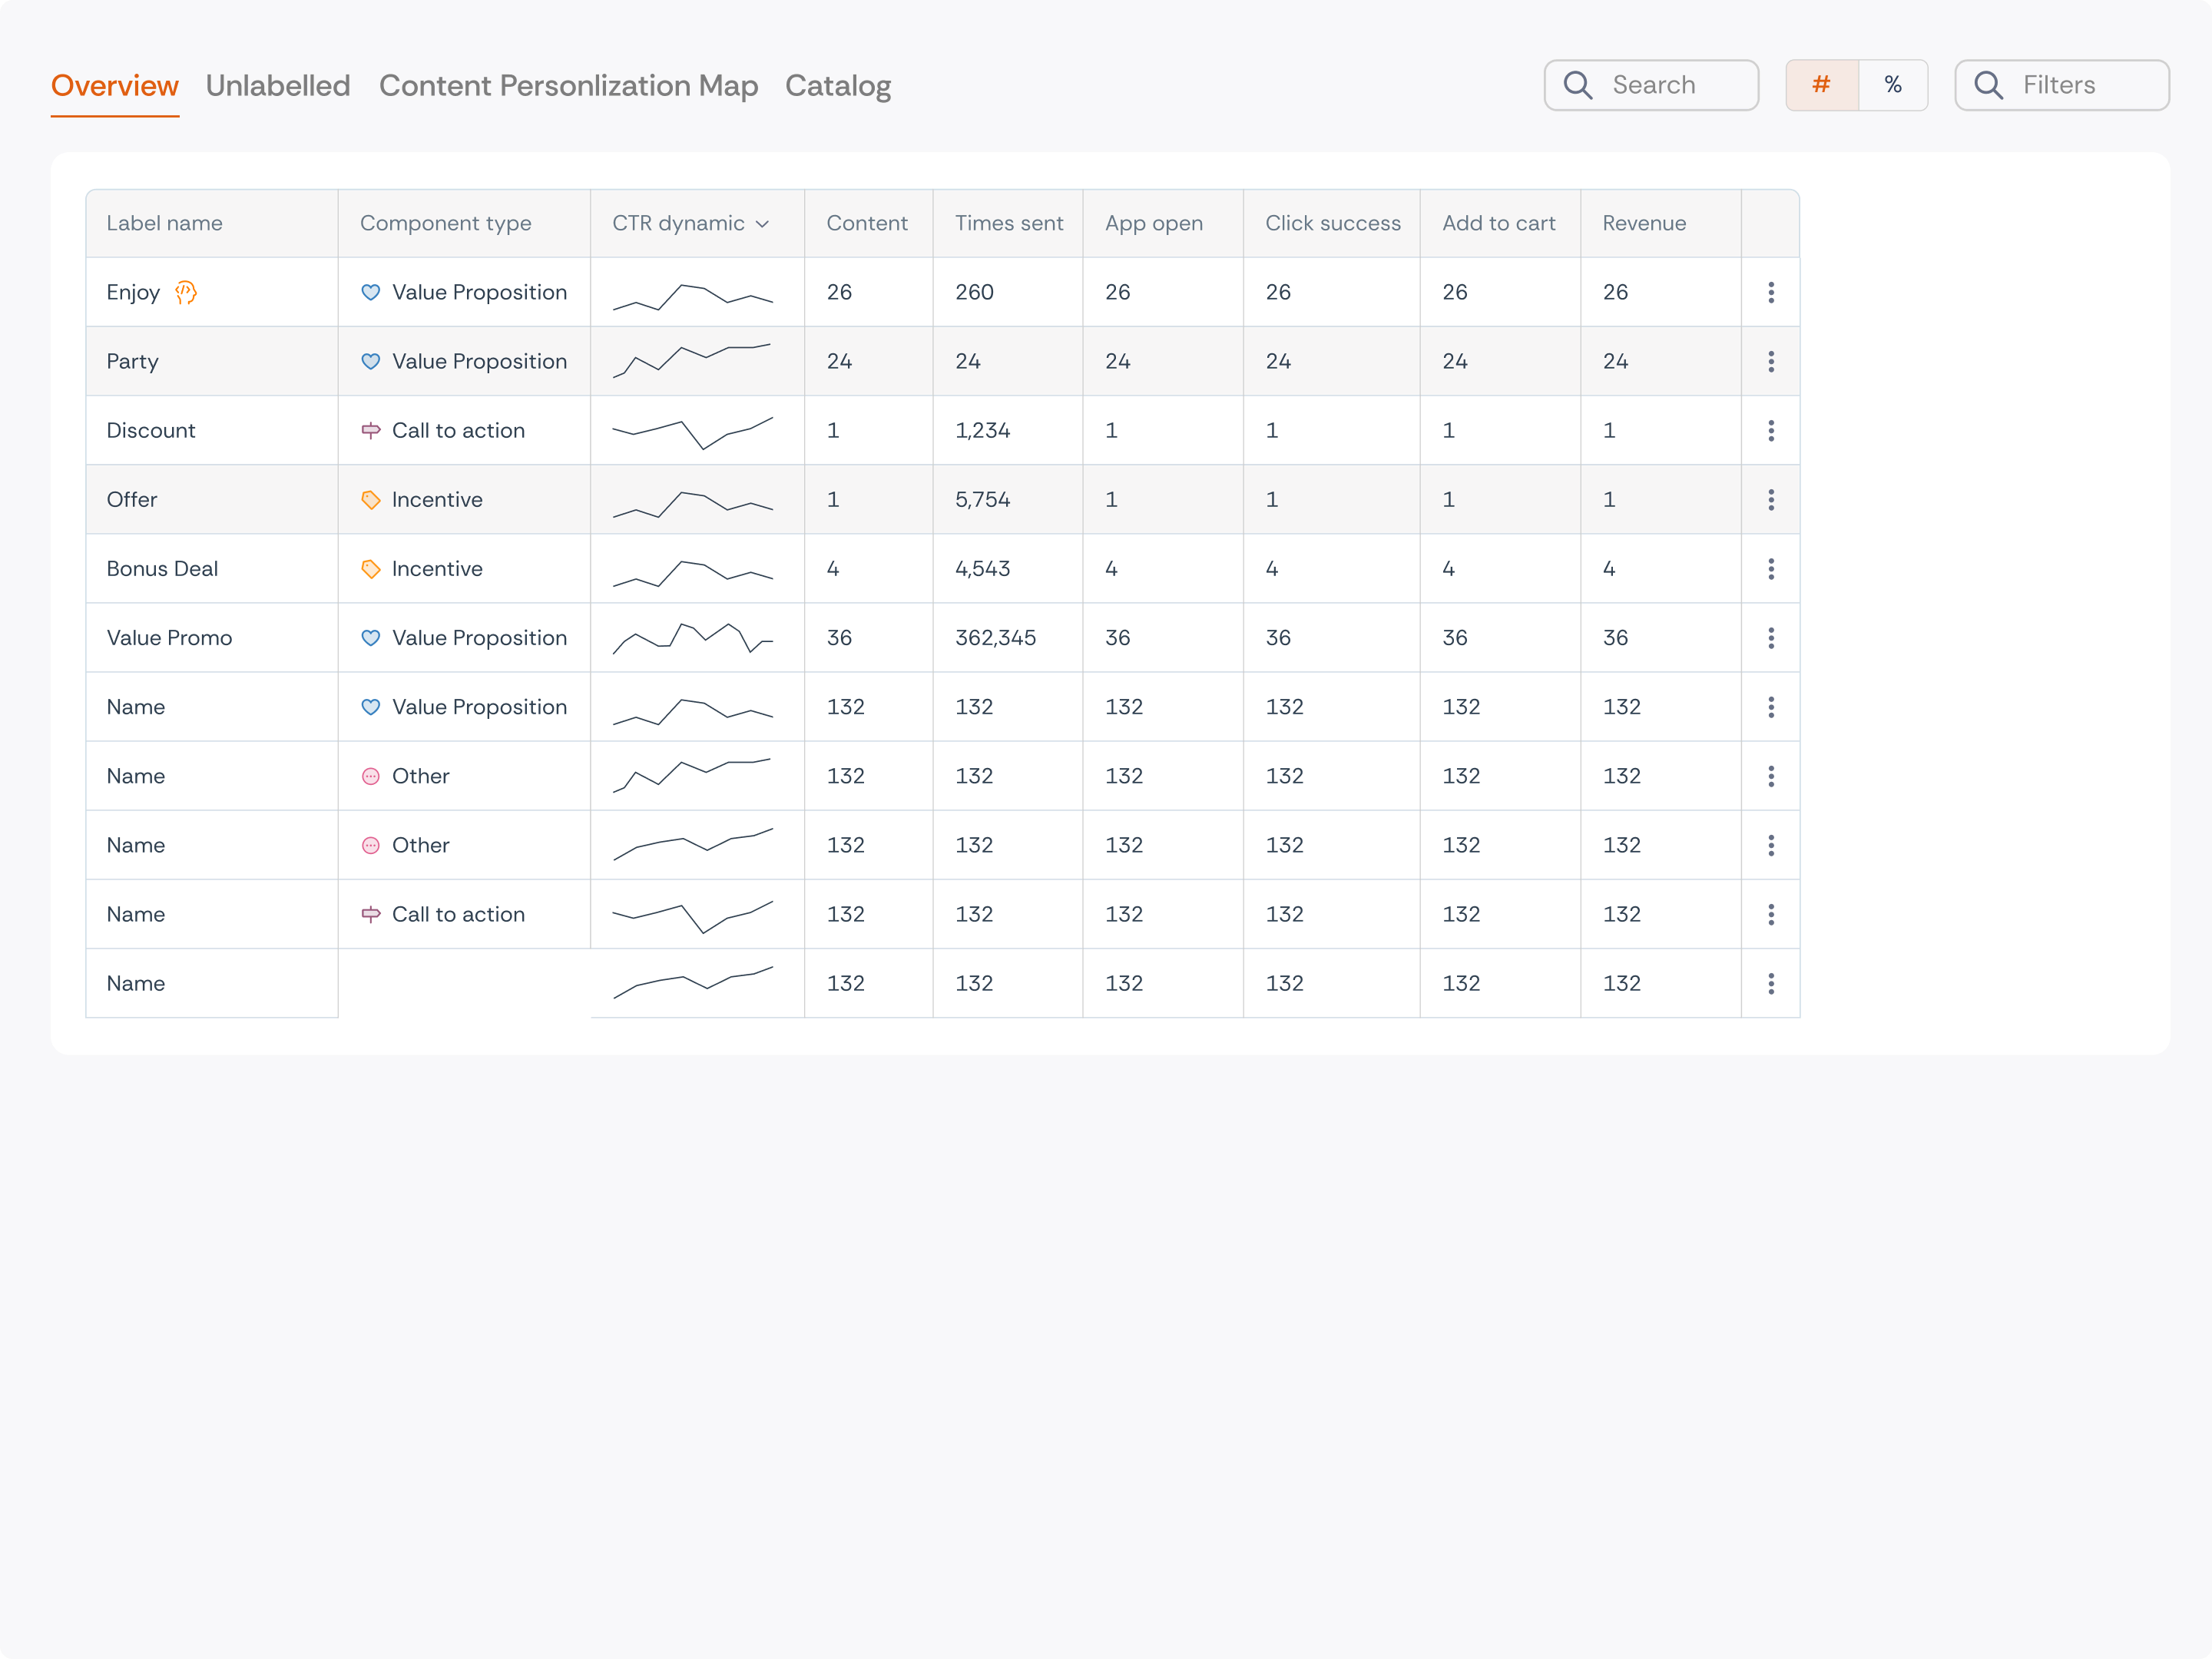
Task: Open the three-dot menu for Value Promo row
Action: (x=1771, y=638)
